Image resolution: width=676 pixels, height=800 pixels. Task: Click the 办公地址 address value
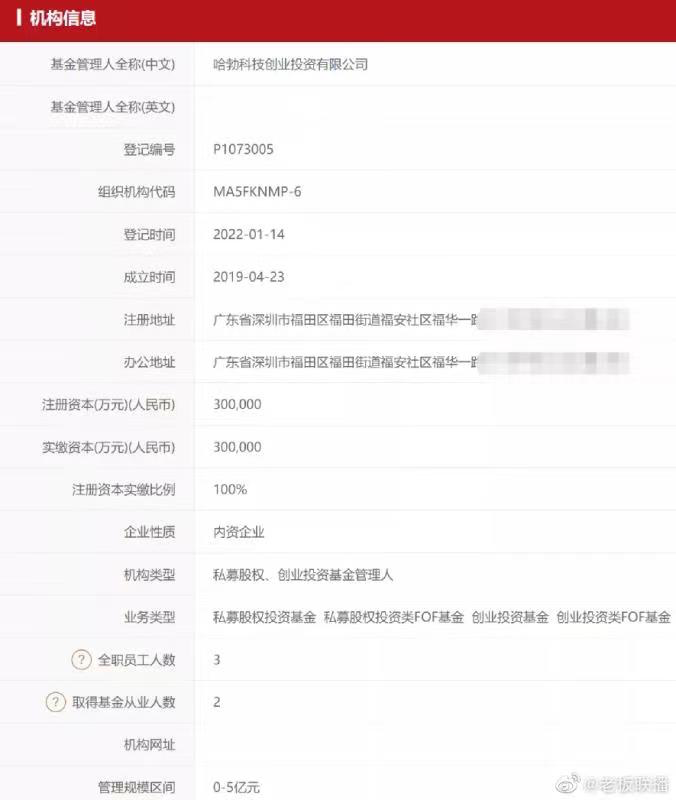[x=421, y=362]
